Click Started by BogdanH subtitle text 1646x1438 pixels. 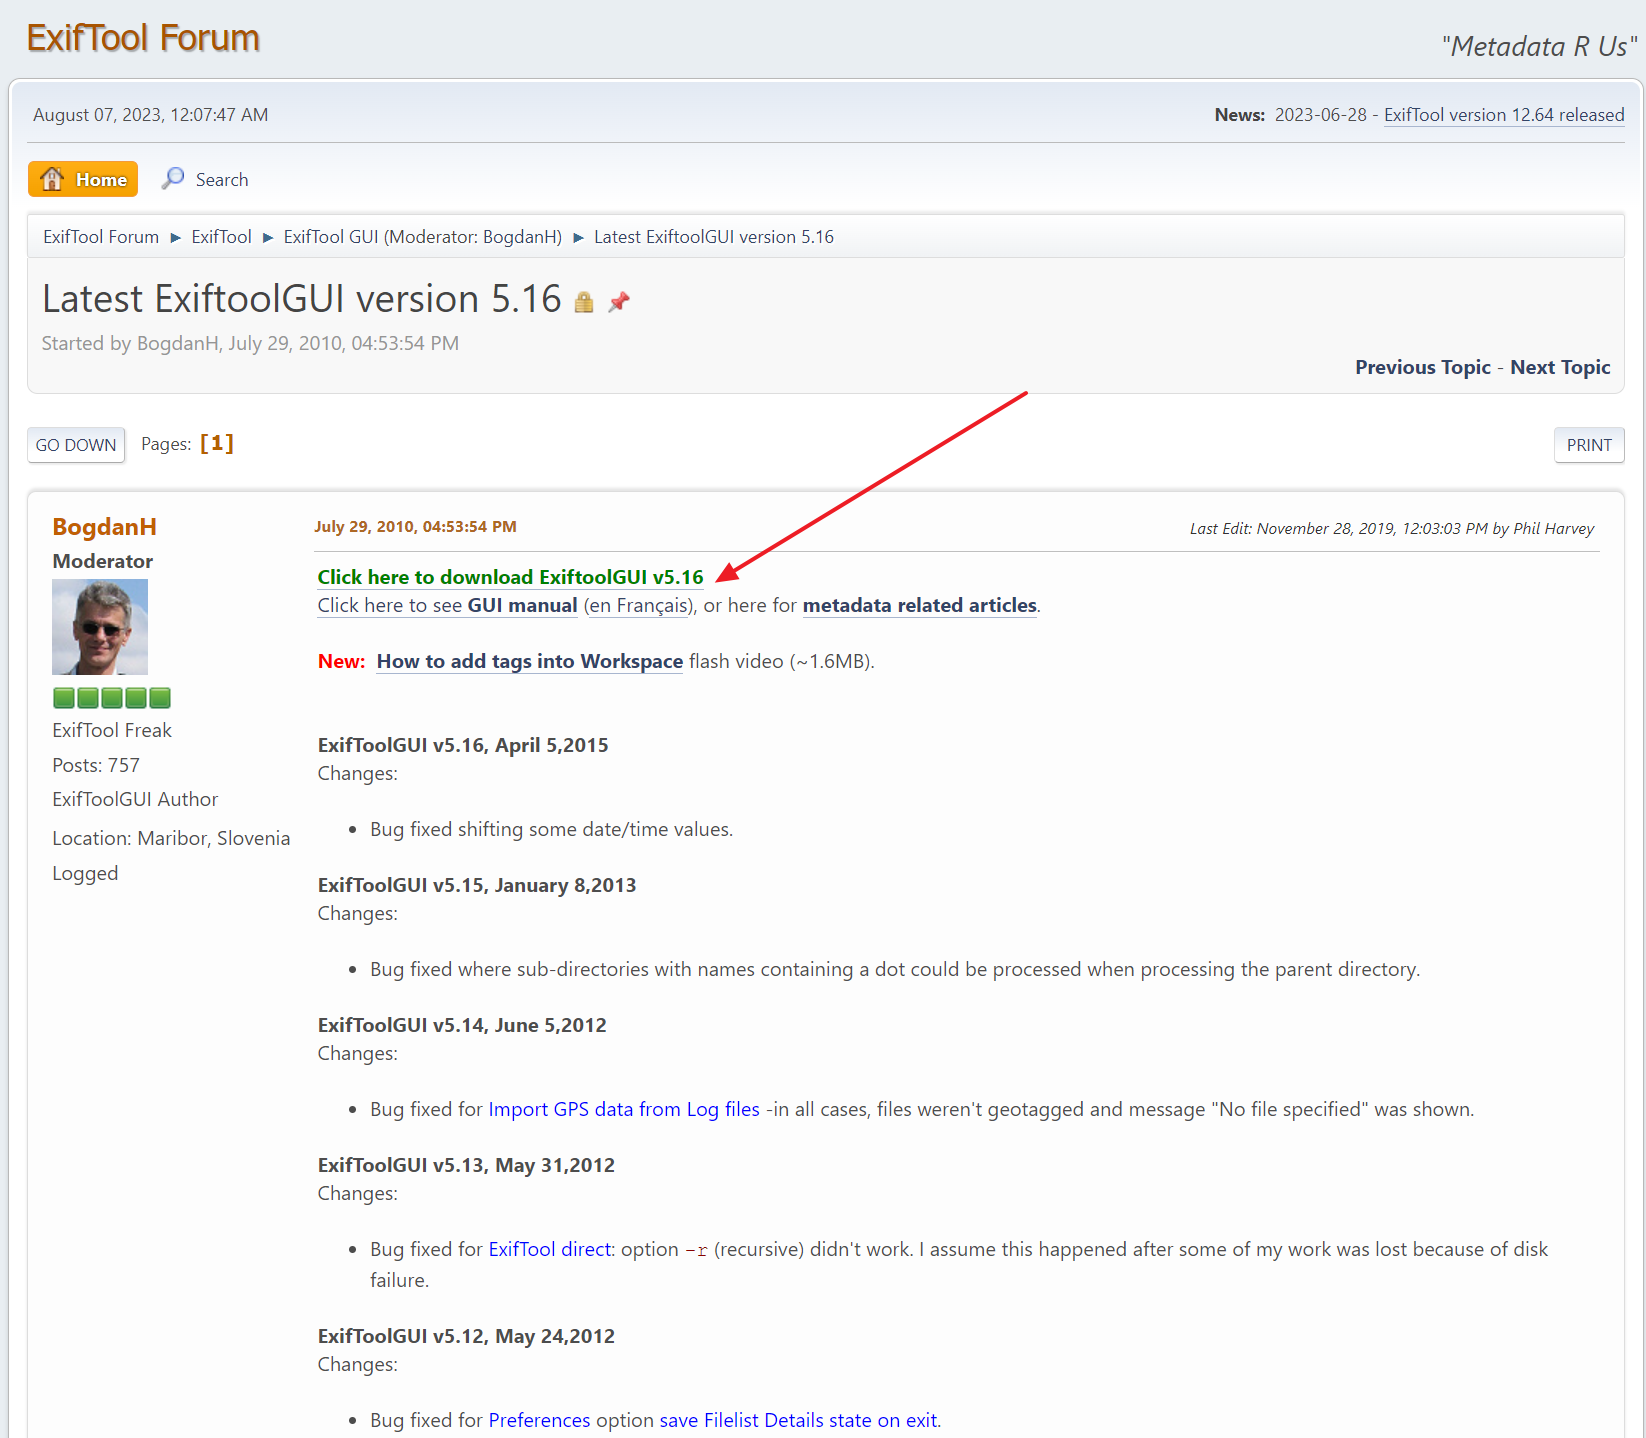[x=250, y=343]
